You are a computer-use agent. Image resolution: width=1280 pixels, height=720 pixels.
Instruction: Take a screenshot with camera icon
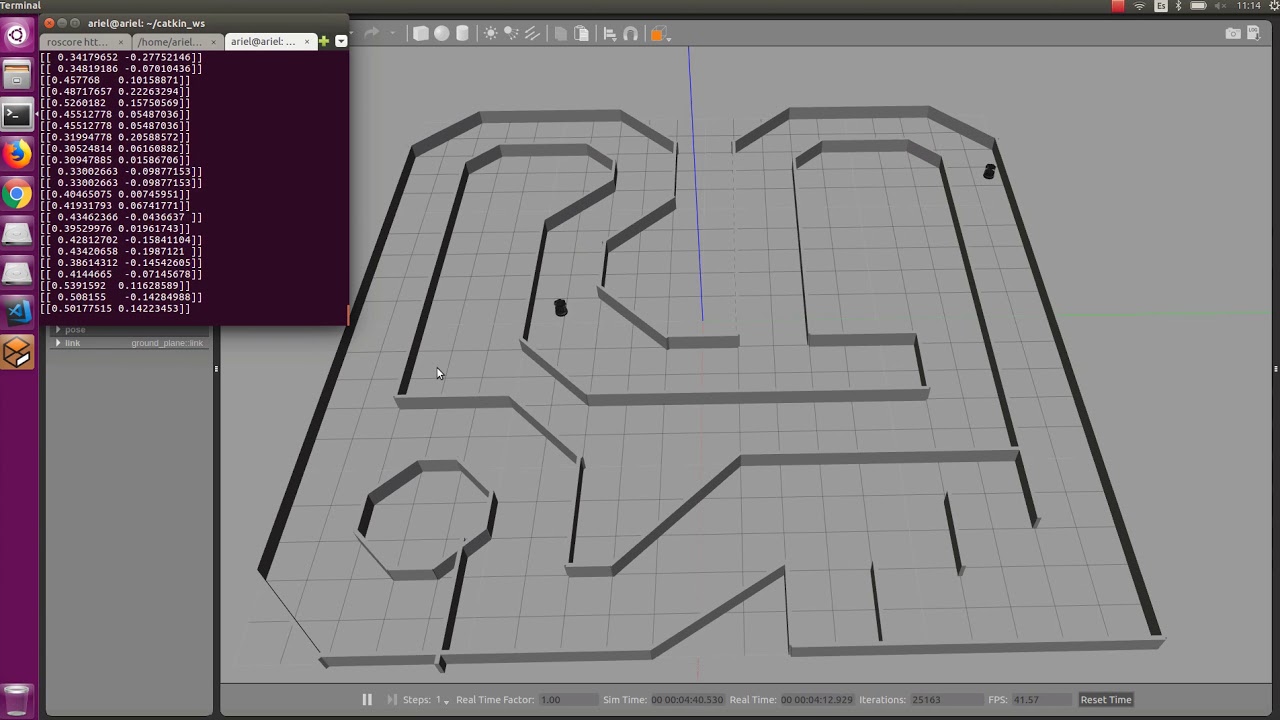pyautogui.click(x=1233, y=33)
